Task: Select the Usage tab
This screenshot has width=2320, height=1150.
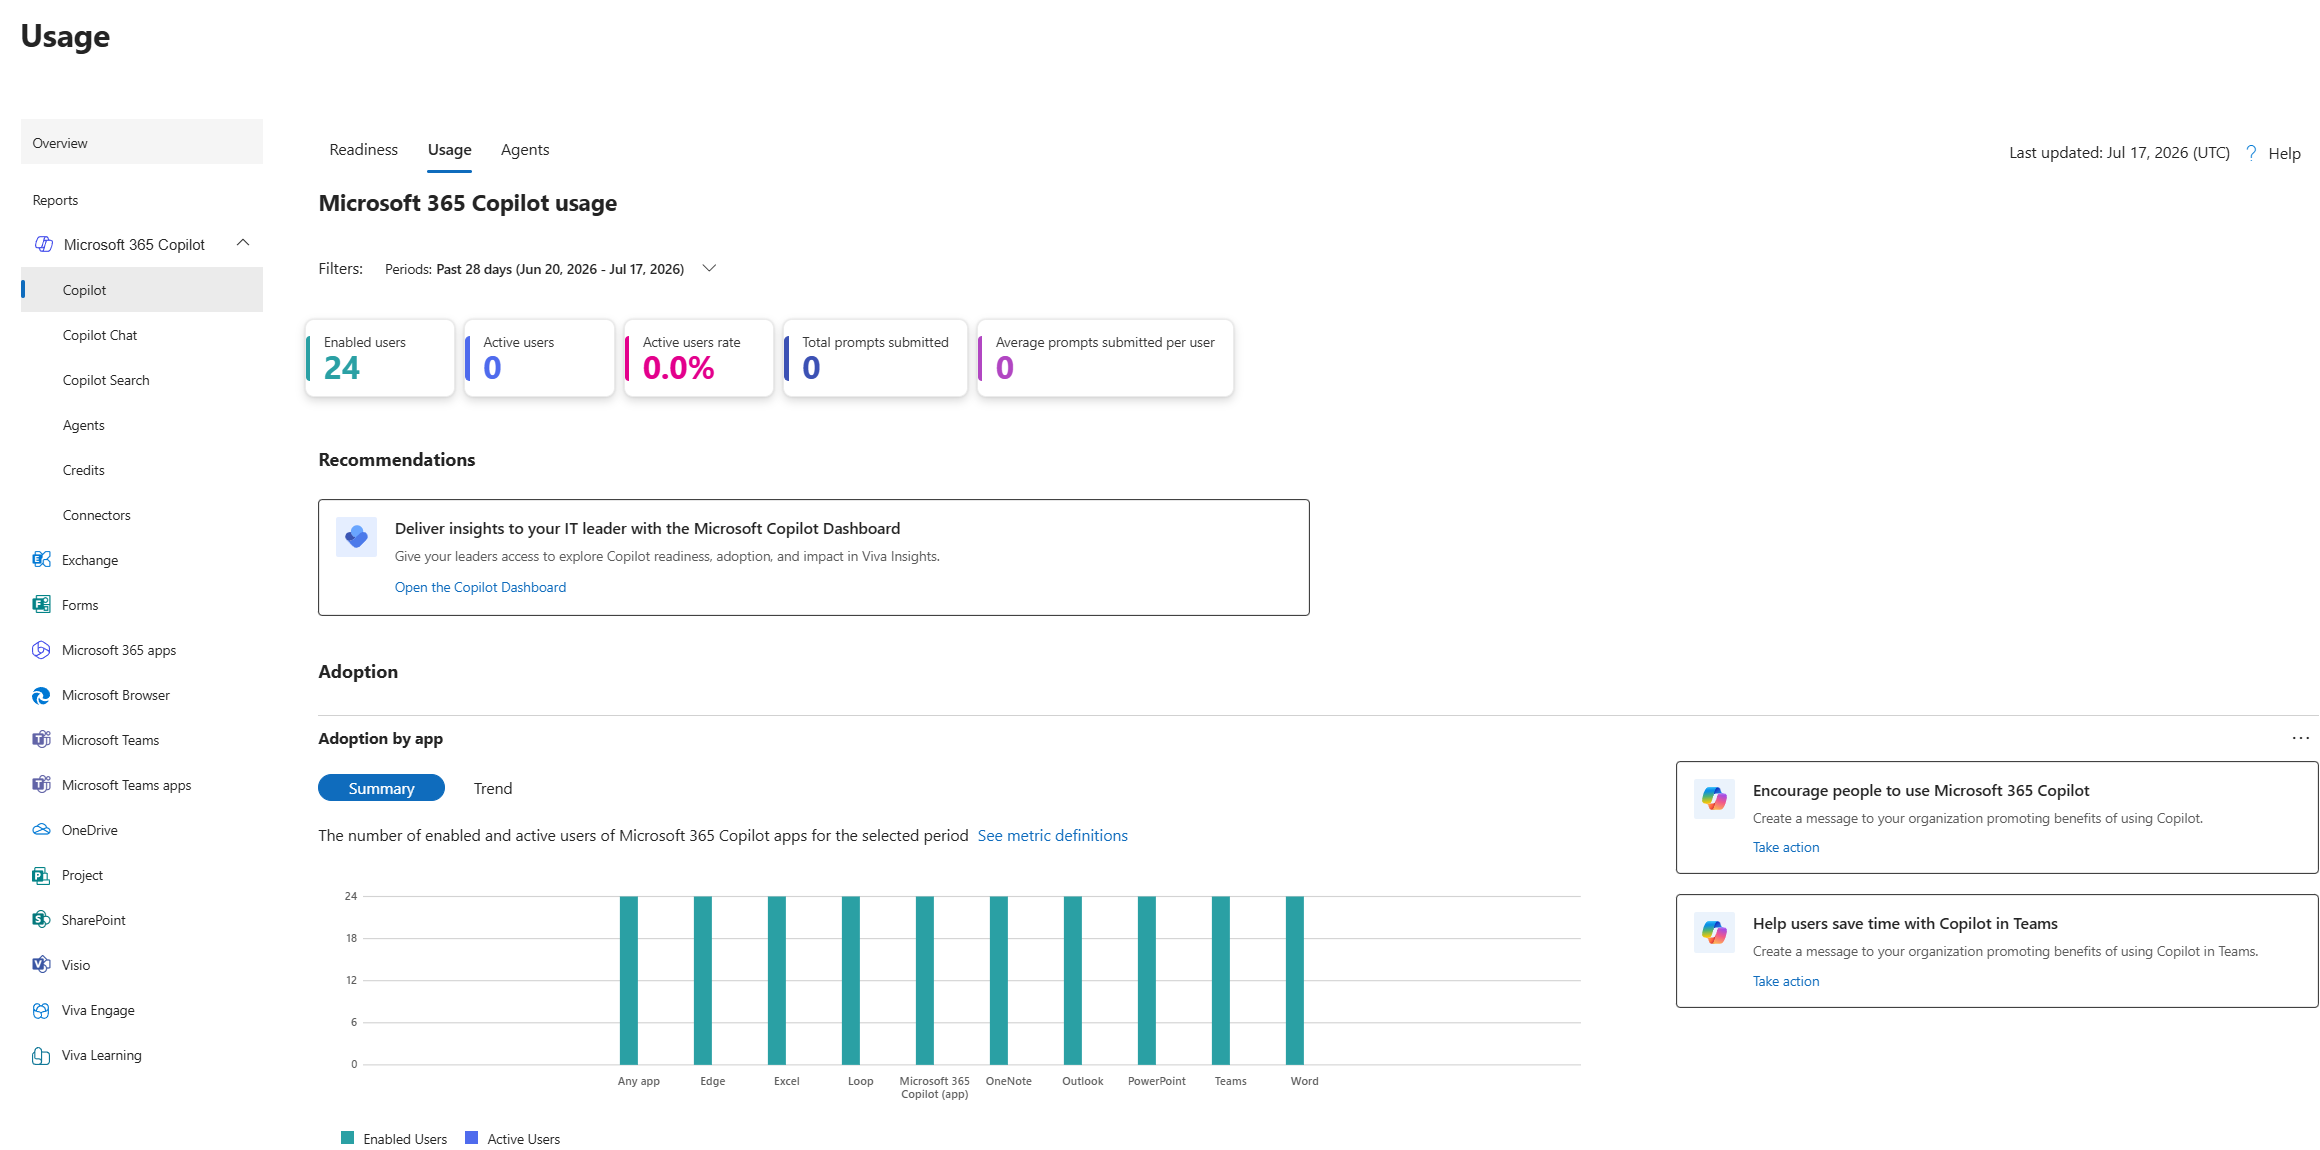Action: [449, 150]
